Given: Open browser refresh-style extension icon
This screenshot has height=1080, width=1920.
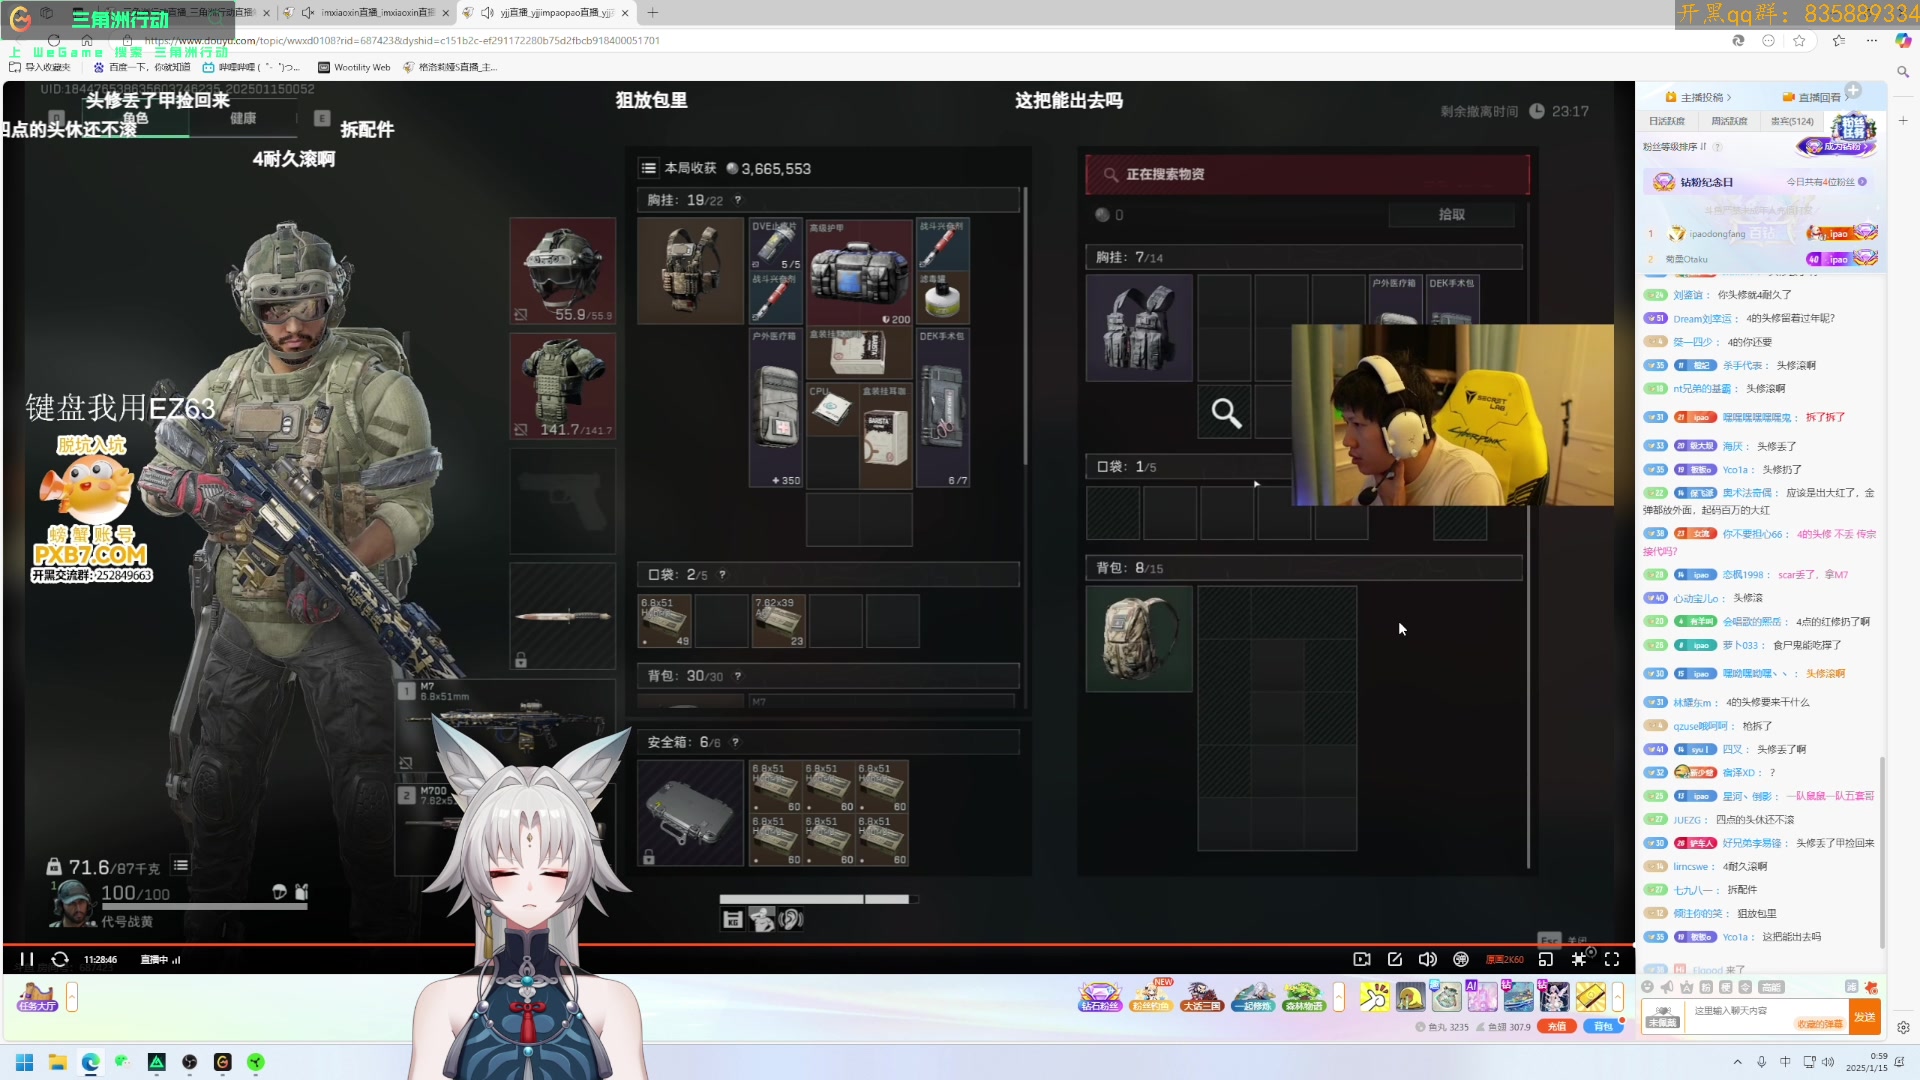Looking at the screenshot, I should [1738, 40].
